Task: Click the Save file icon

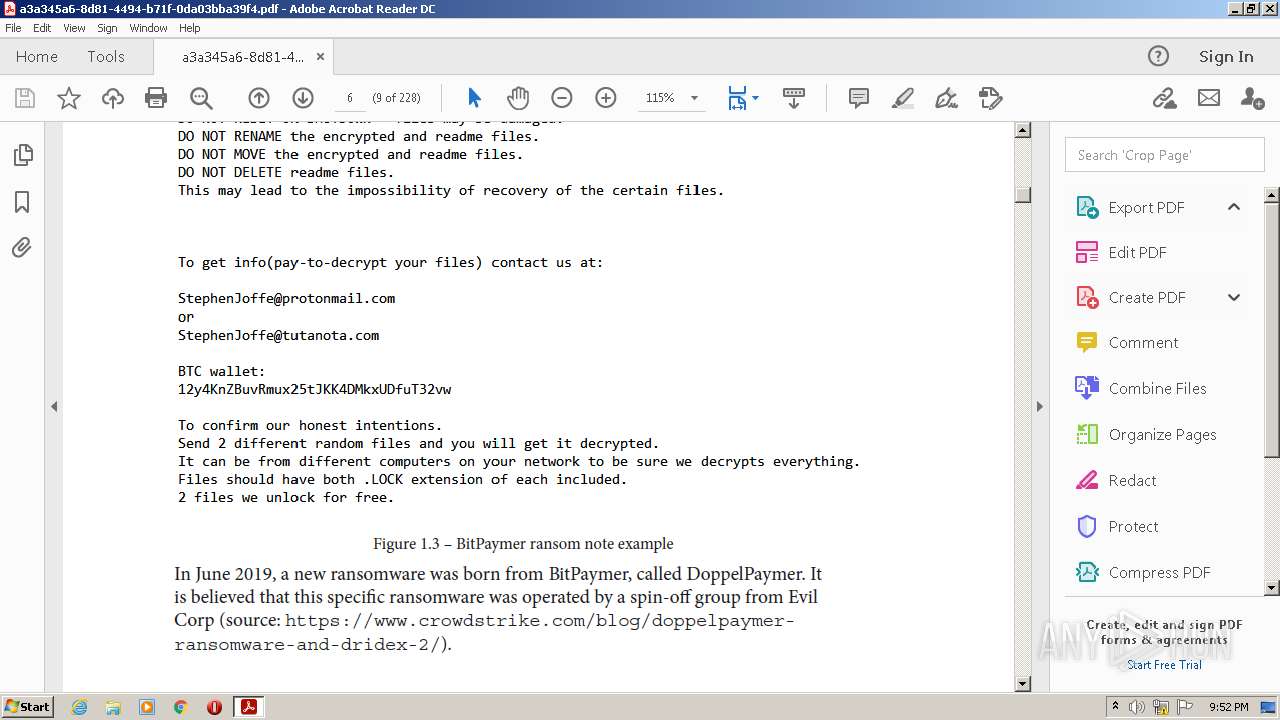Action: point(25,98)
